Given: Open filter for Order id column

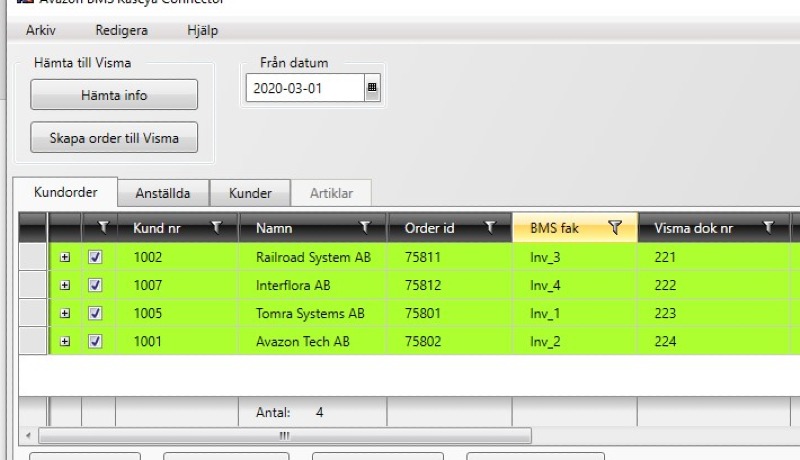Looking at the screenshot, I should [x=490, y=227].
